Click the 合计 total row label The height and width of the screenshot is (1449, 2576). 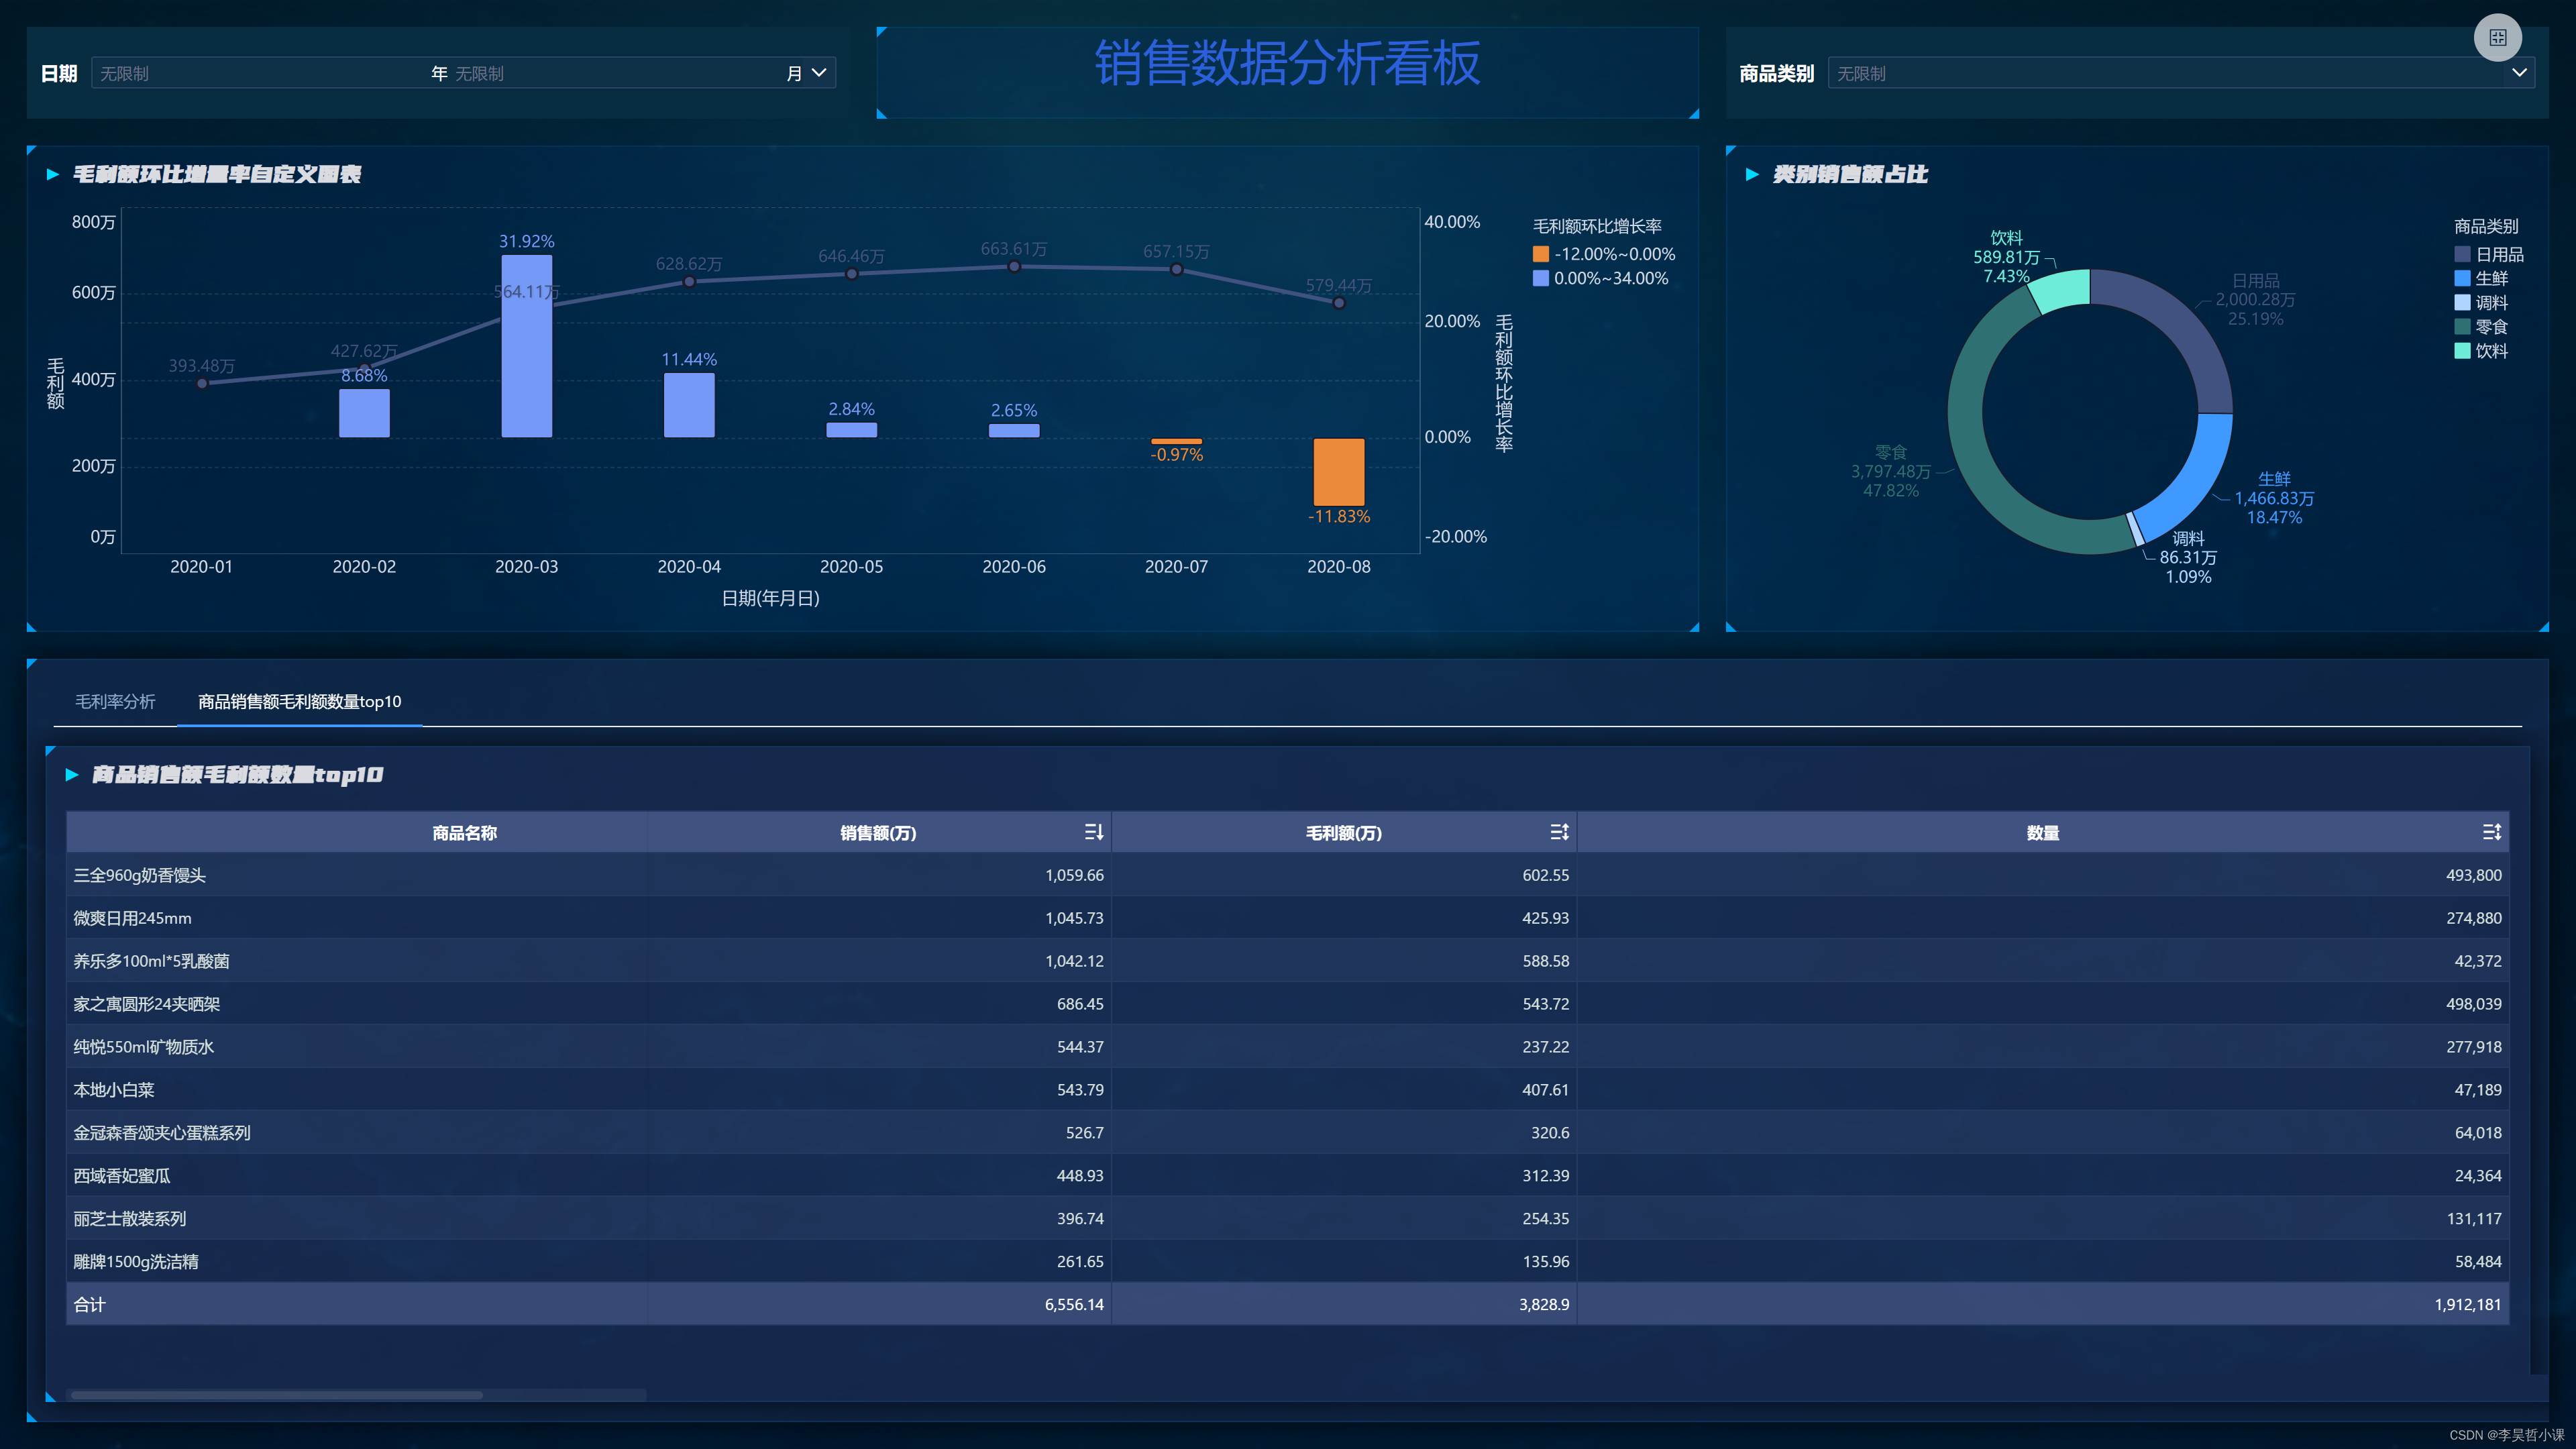[89, 1305]
